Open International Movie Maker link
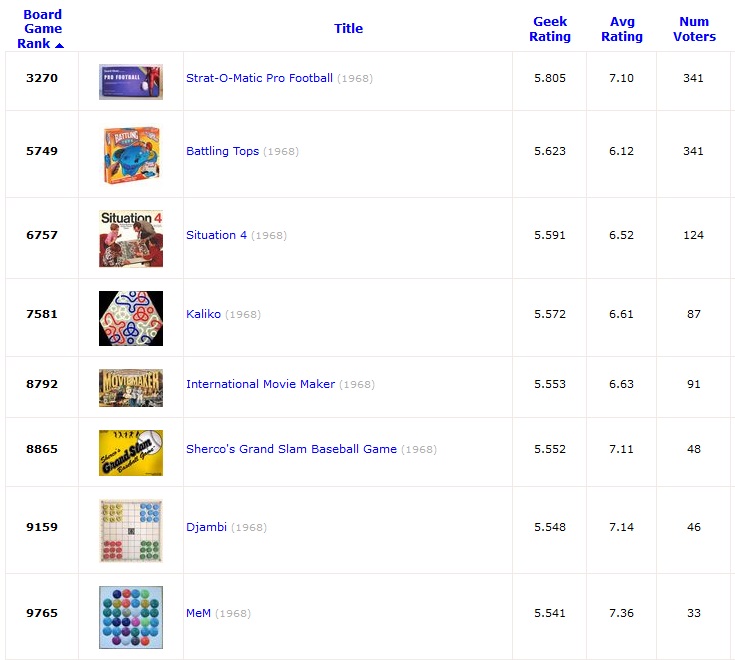Image resolution: width=735 pixels, height=660 pixels. click(x=260, y=384)
